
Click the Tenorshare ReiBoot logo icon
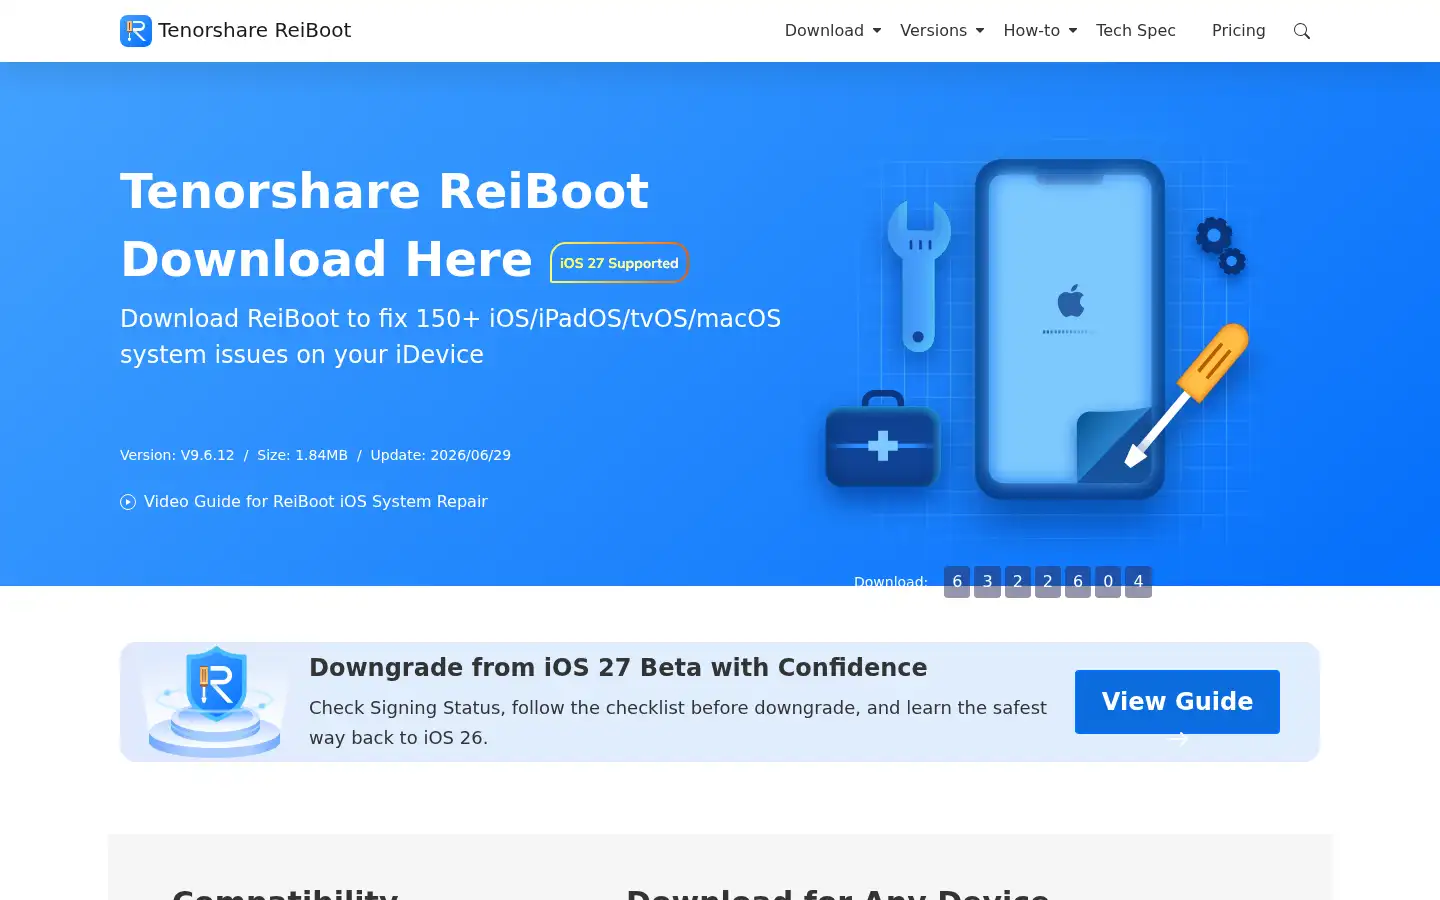pyautogui.click(x=136, y=31)
